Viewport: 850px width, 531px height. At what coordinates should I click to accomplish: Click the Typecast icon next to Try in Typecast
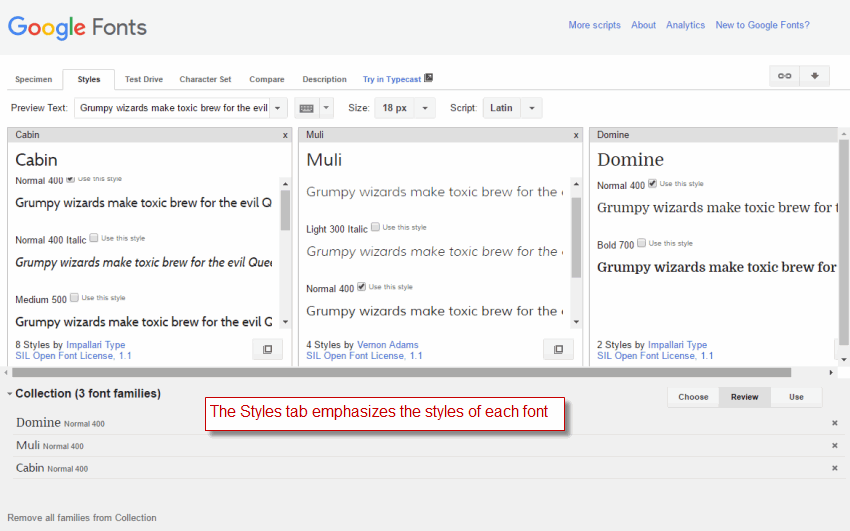click(x=428, y=78)
